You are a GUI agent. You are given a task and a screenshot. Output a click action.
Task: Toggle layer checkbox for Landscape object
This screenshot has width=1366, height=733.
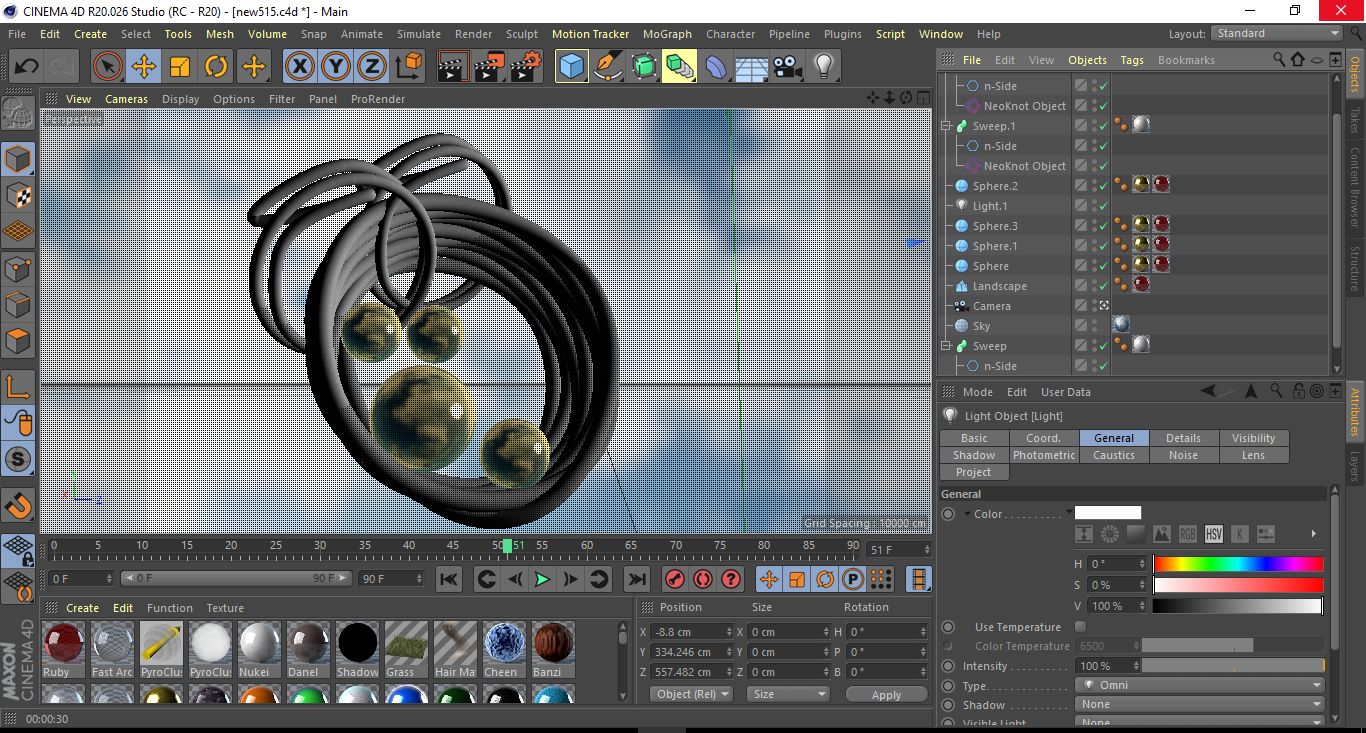click(x=1081, y=286)
